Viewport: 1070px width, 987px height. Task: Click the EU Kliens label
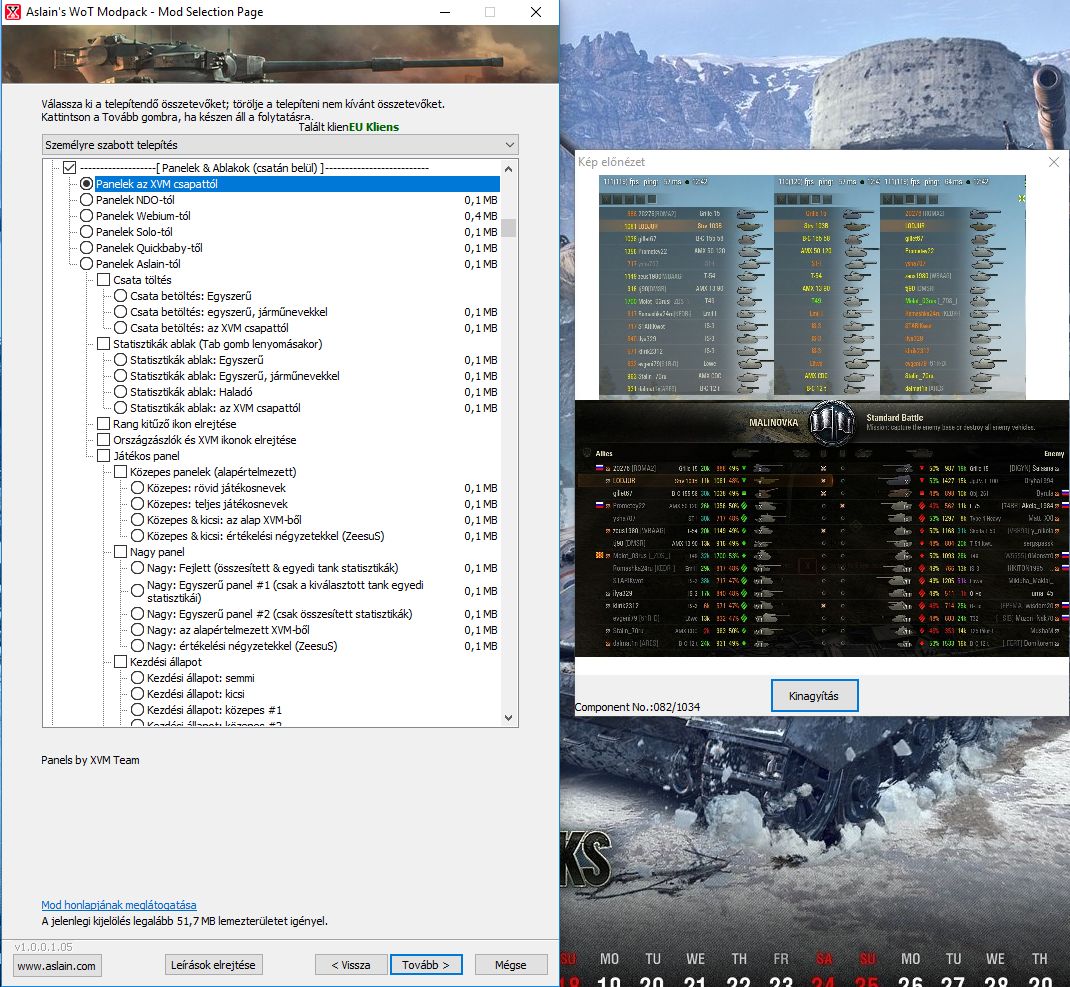click(x=374, y=127)
